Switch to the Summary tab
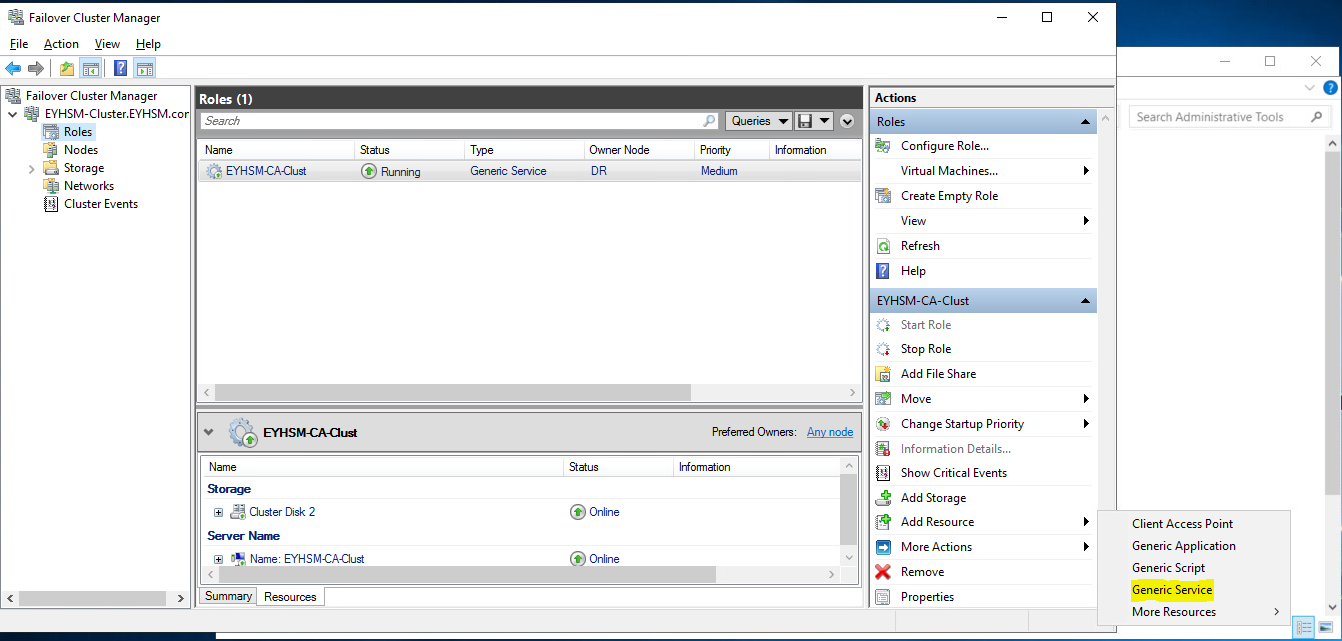 [228, 596]
